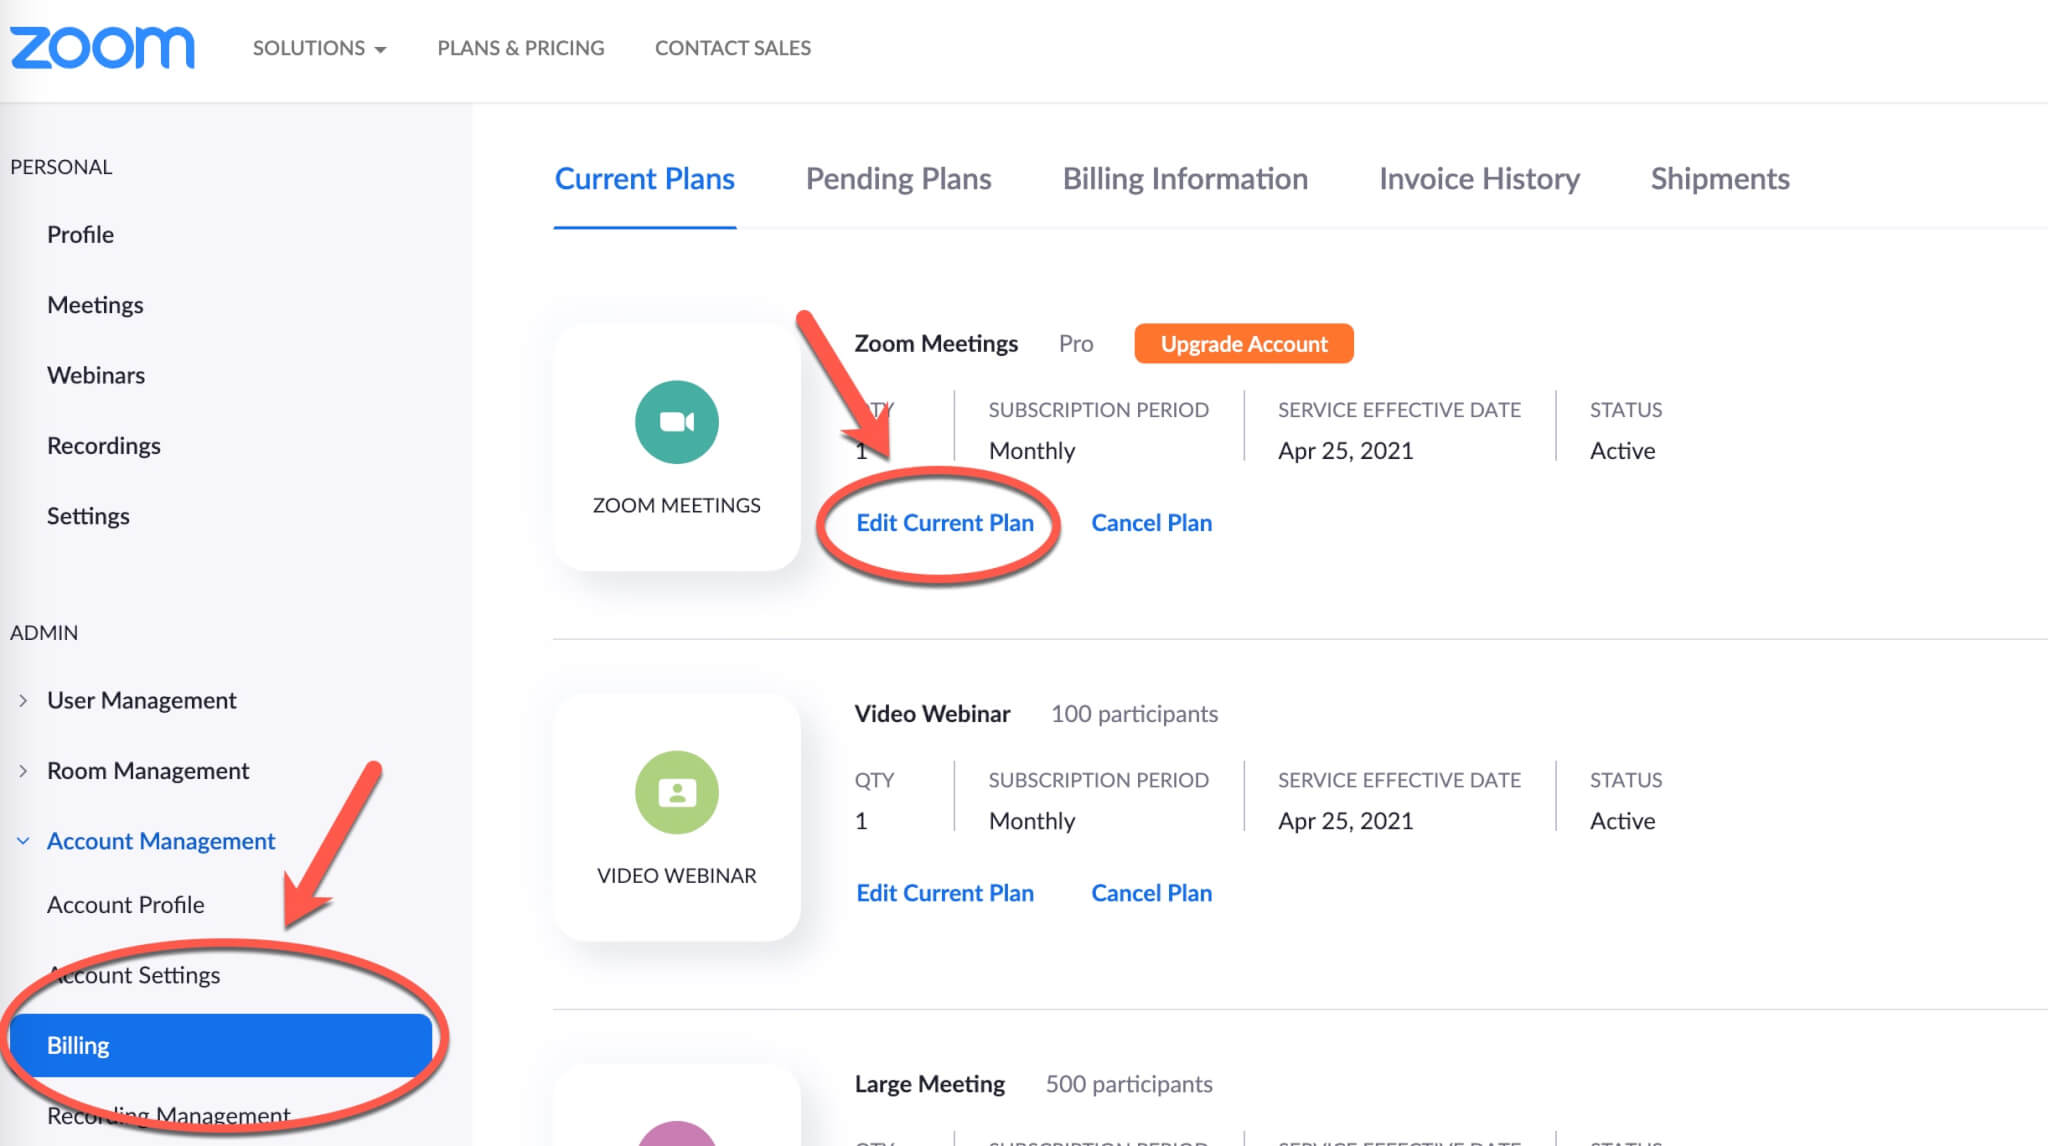Select Billing in the admin sidebar

click(x=220, y=1045)
